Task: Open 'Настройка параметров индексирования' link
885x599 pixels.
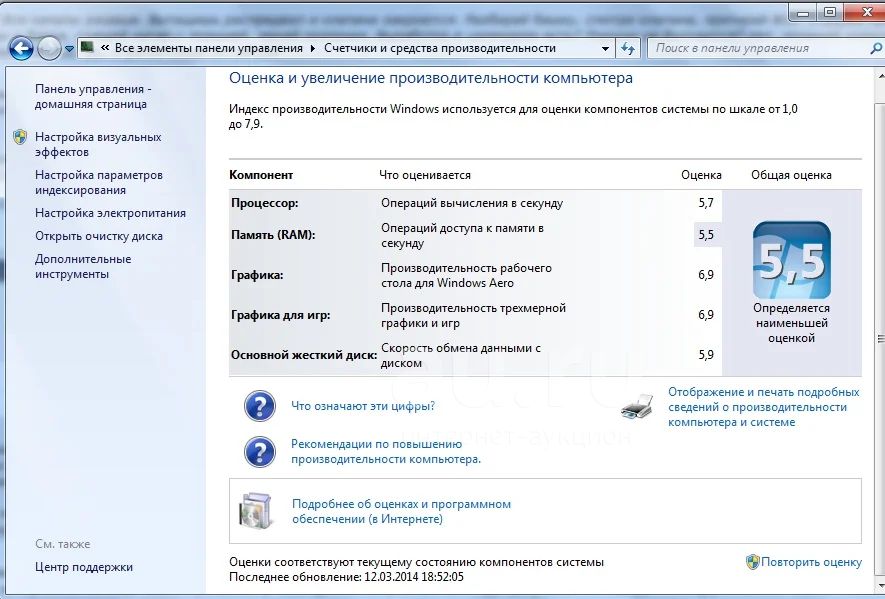Action: pyautogui.click(x=99, y=182)
